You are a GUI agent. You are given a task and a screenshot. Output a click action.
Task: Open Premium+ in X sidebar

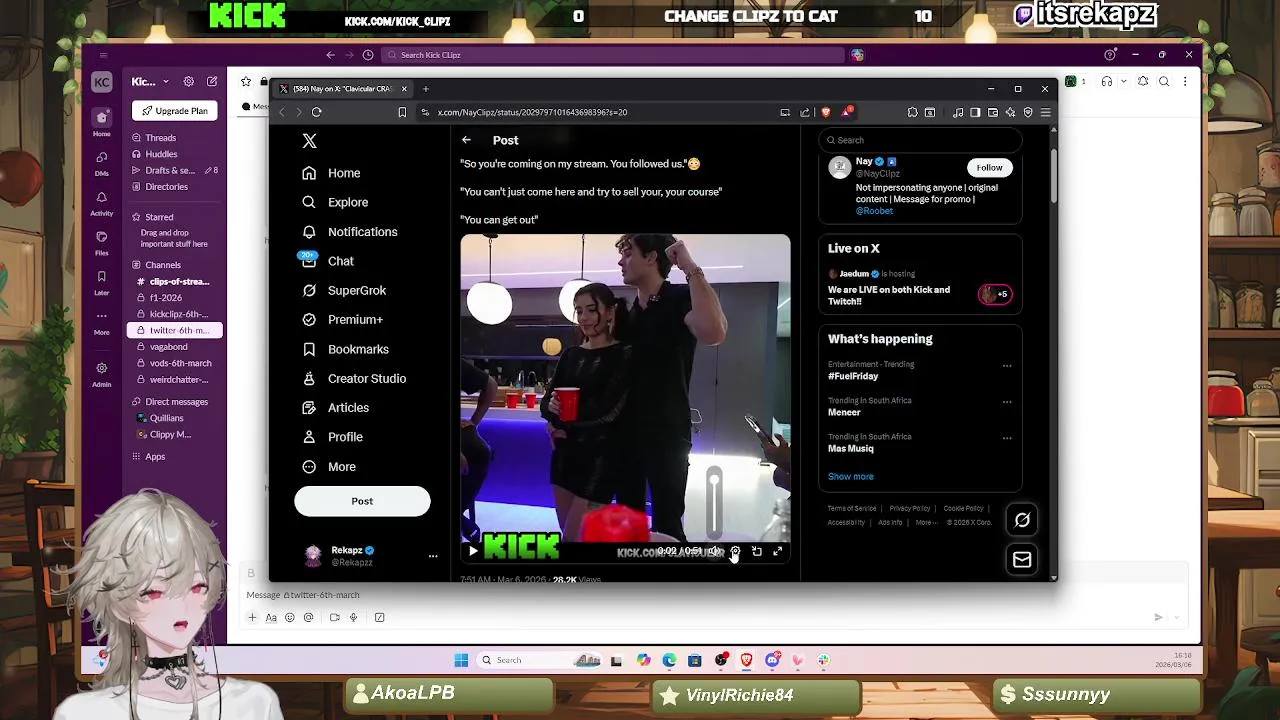tap(342, 320)
